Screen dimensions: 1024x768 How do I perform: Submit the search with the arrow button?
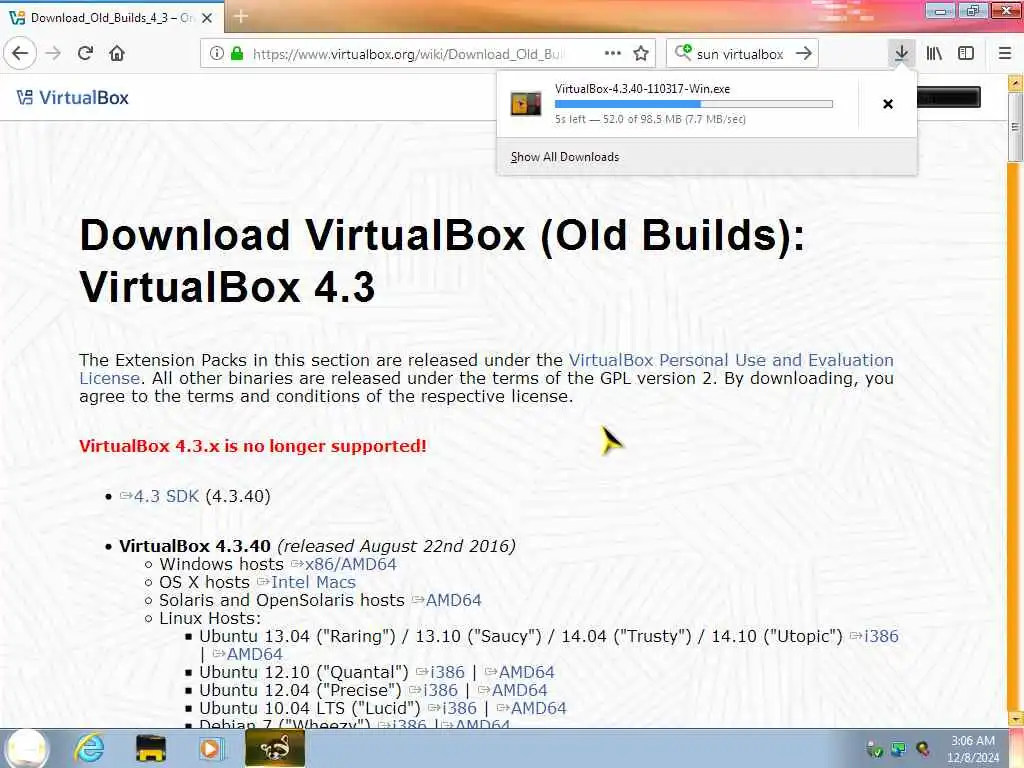tap(804, 54)
